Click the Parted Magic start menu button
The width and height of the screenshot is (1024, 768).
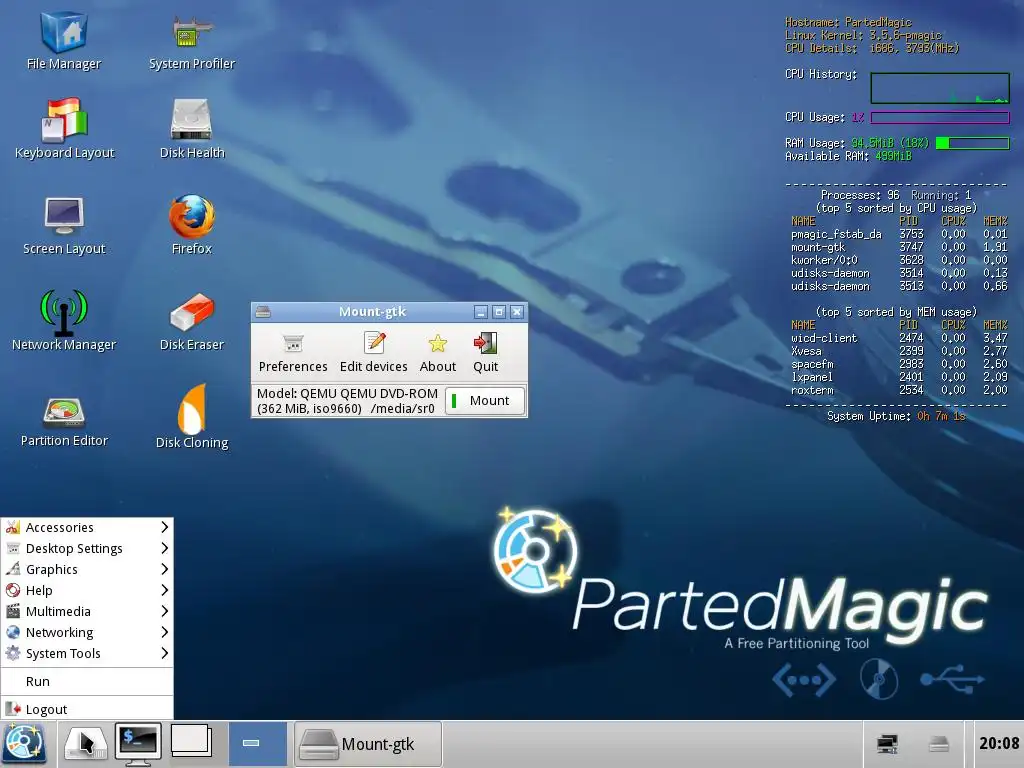coord(24,744)
